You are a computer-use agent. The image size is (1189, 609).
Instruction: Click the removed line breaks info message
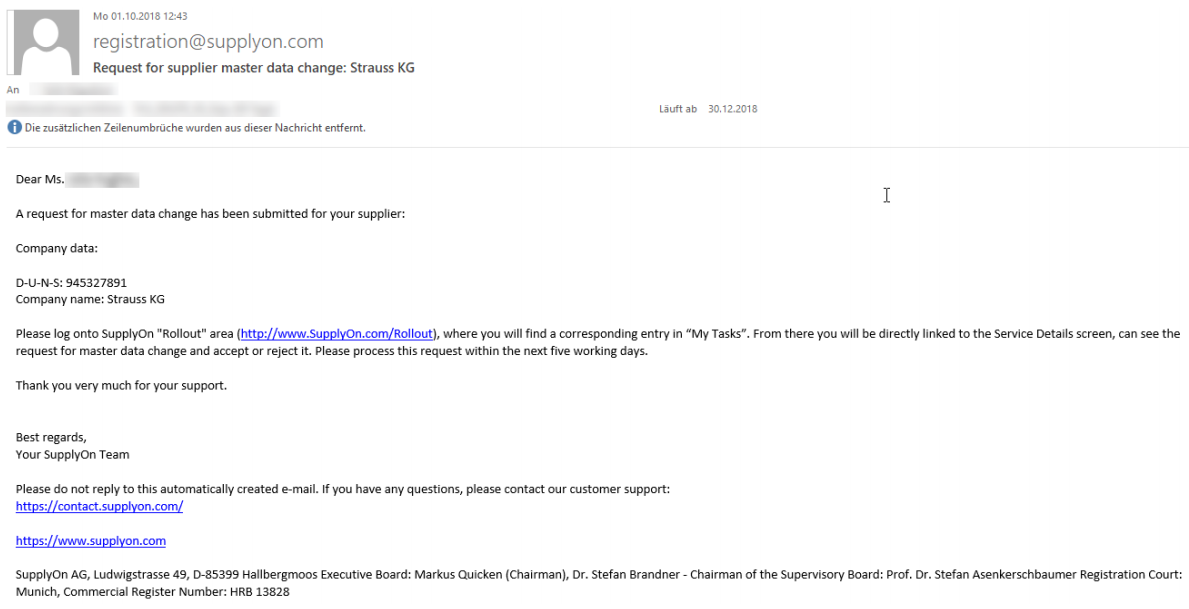click(x=195, y=127)
